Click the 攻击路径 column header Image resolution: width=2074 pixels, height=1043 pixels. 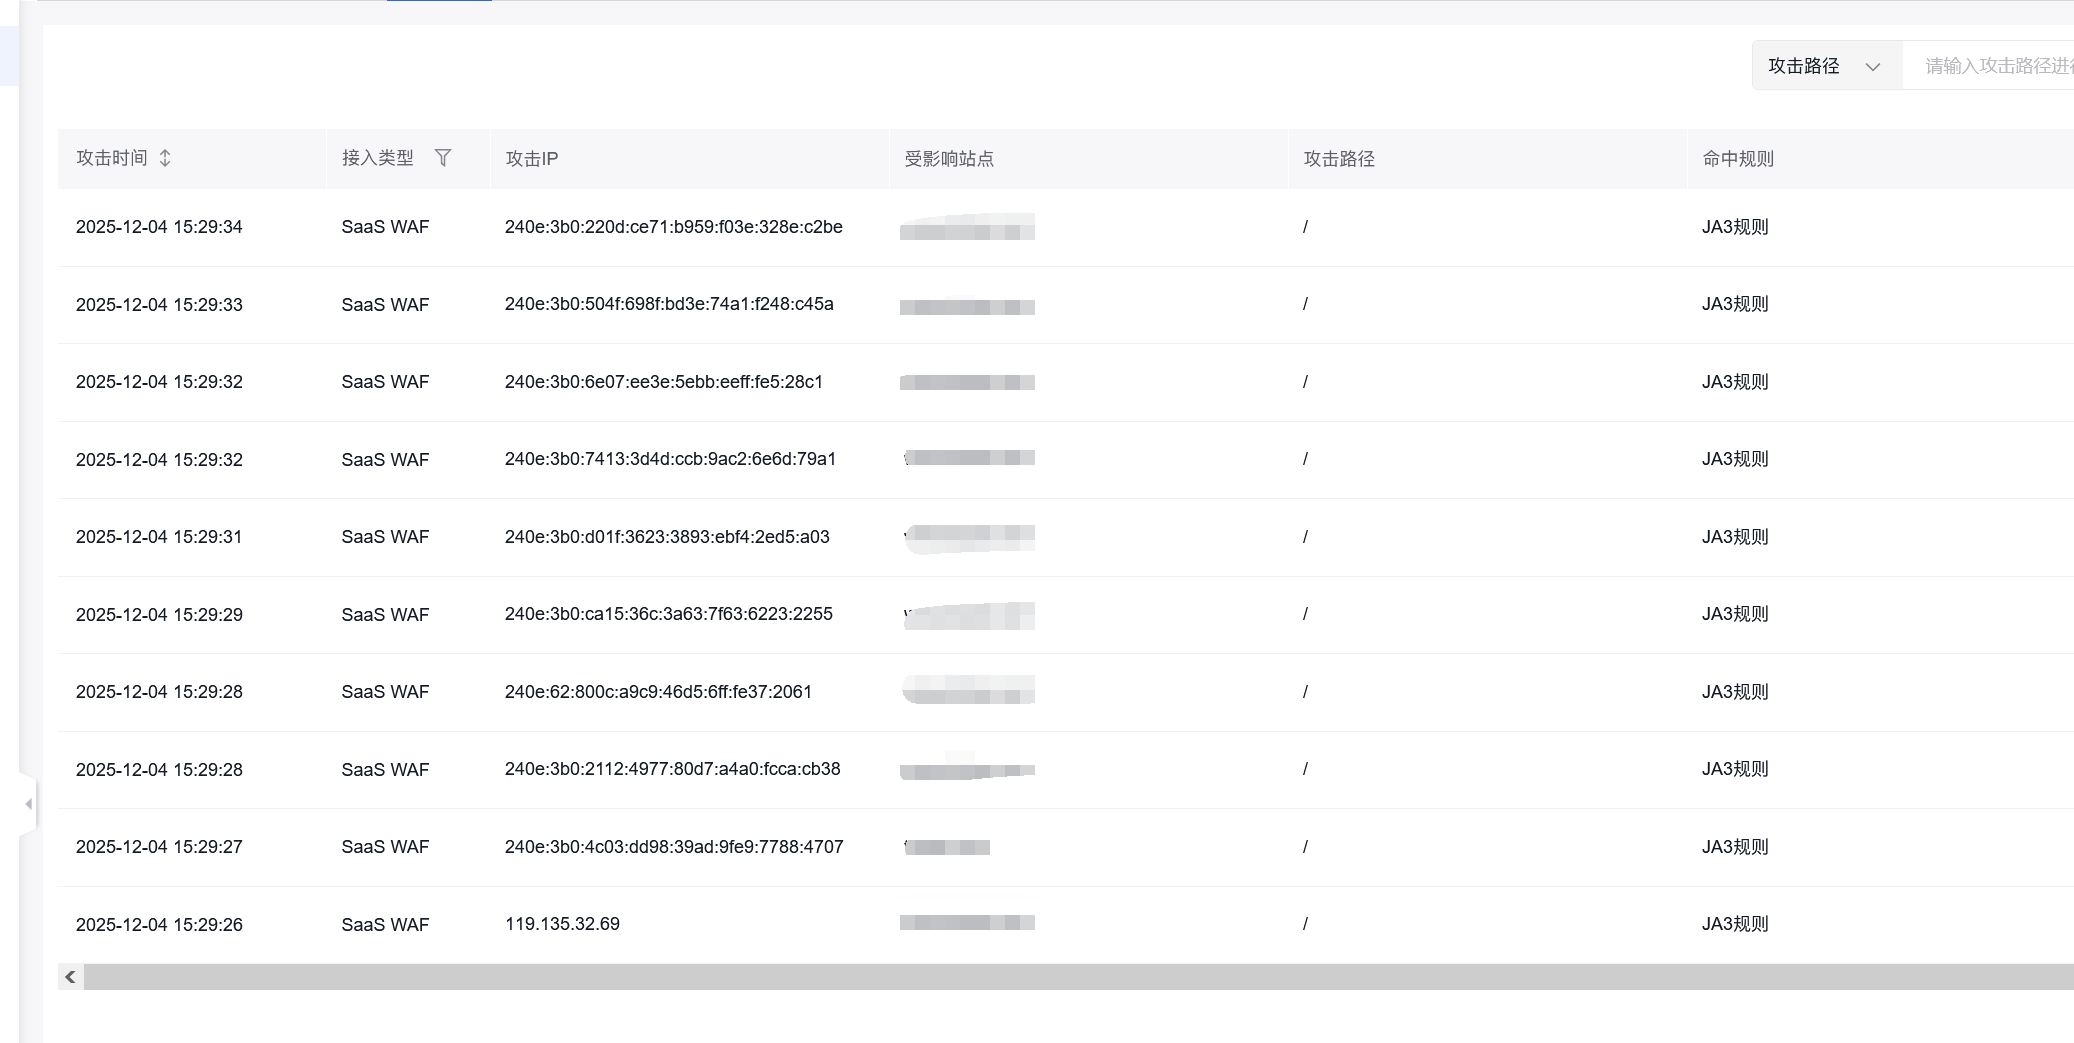pos(1338,159)
